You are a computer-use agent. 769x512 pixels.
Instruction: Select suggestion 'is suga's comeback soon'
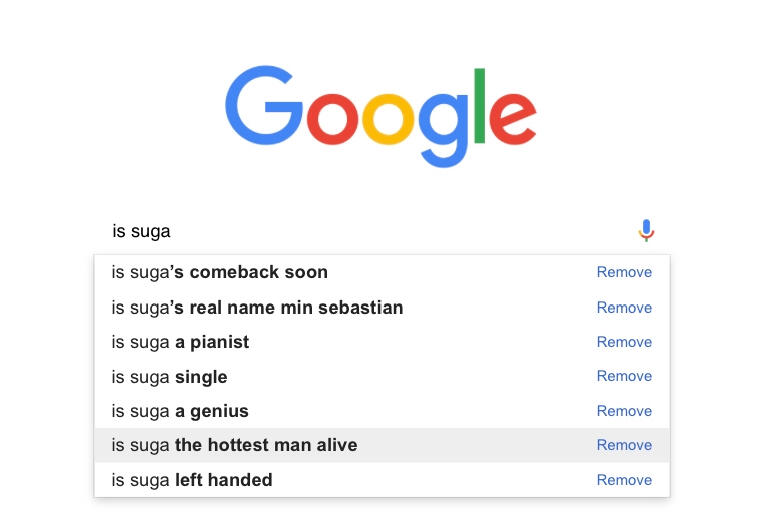220,272
